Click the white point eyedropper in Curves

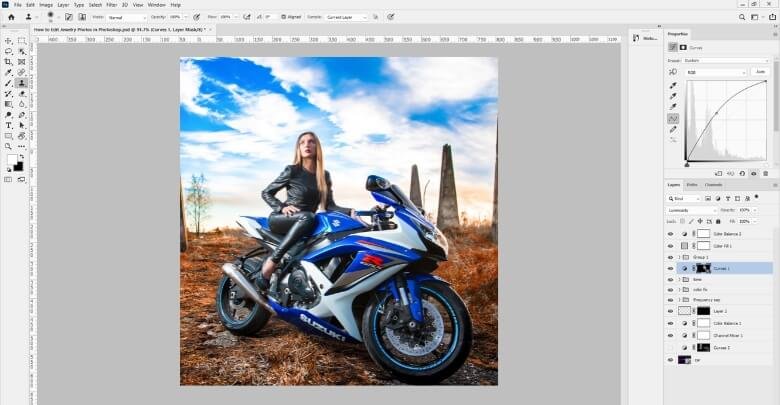(673, 107)
